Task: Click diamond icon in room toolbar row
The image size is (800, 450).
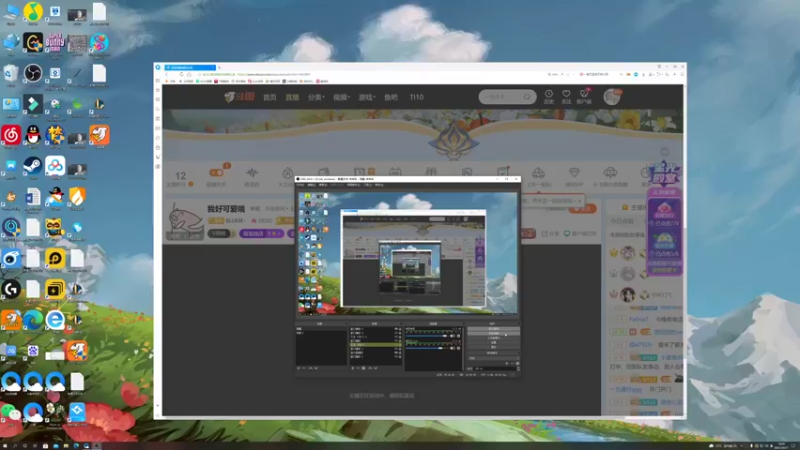Action: point(574,173)
